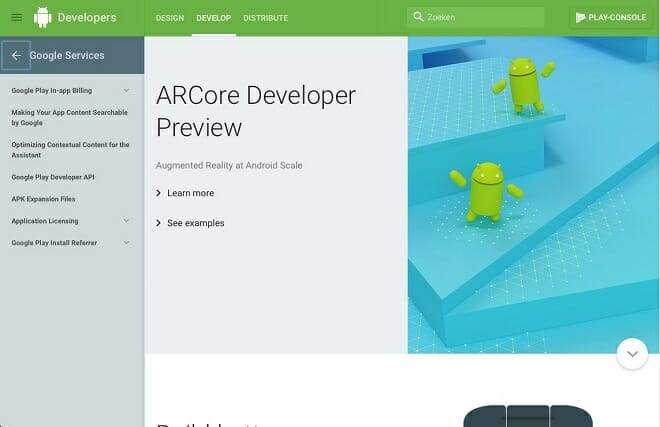Open the Learn more link
Viewport: 660px width, 427px height.
pyautogui.click(x=191, y=193)
